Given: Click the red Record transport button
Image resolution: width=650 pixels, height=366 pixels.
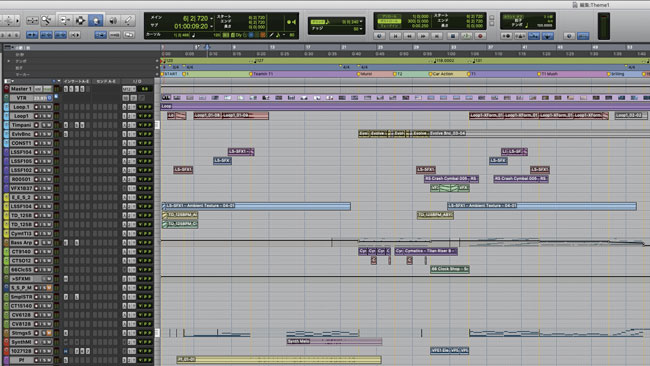Looking at the screenshot, I should point(480,36).
